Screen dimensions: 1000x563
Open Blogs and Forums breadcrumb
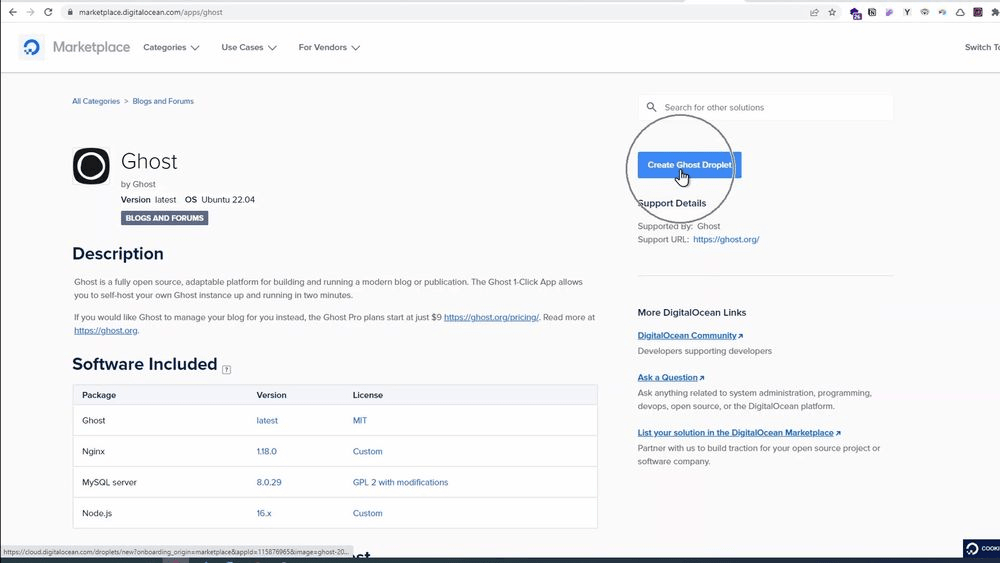point(163,101)
